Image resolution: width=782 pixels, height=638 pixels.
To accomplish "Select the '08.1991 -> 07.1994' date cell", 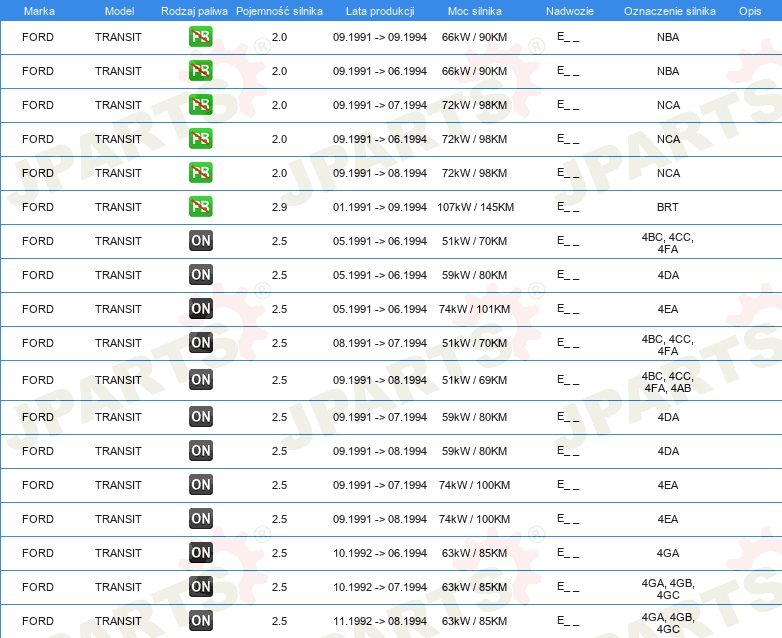I will point(380,343).
